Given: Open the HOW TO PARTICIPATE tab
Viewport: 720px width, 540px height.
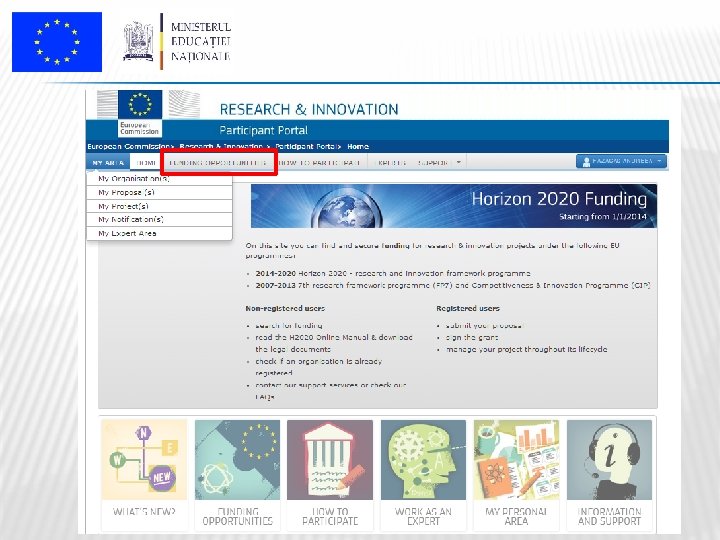Looking at the screenshot, I should coord(319,163).
